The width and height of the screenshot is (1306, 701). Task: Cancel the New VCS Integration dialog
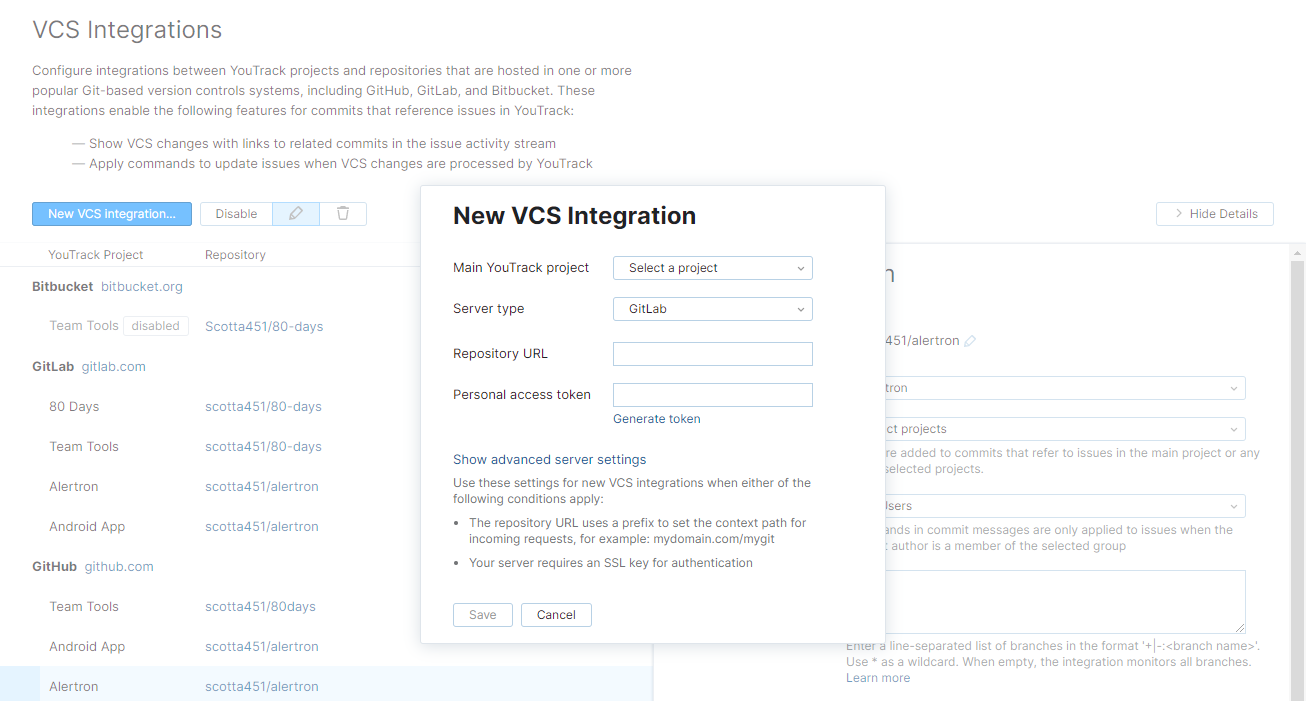tap(556, 614)
